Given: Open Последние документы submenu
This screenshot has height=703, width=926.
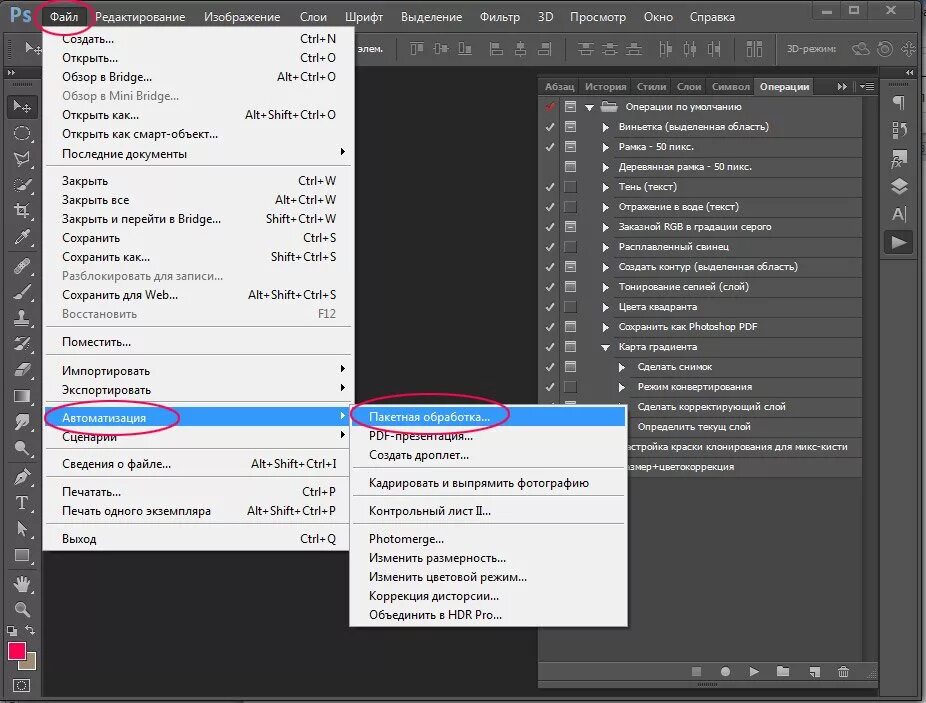Looking at the screenshot, I should pos(199,154).
